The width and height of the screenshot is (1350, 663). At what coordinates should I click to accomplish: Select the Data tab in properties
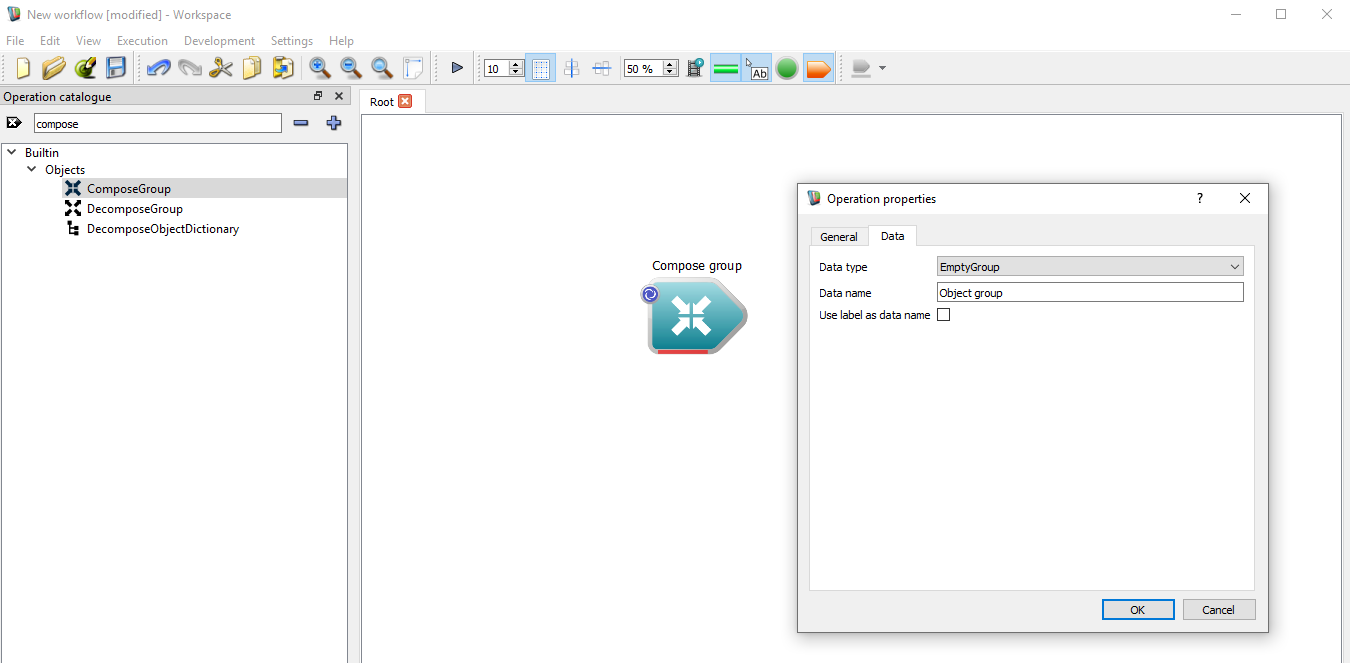tap(893, 236)
